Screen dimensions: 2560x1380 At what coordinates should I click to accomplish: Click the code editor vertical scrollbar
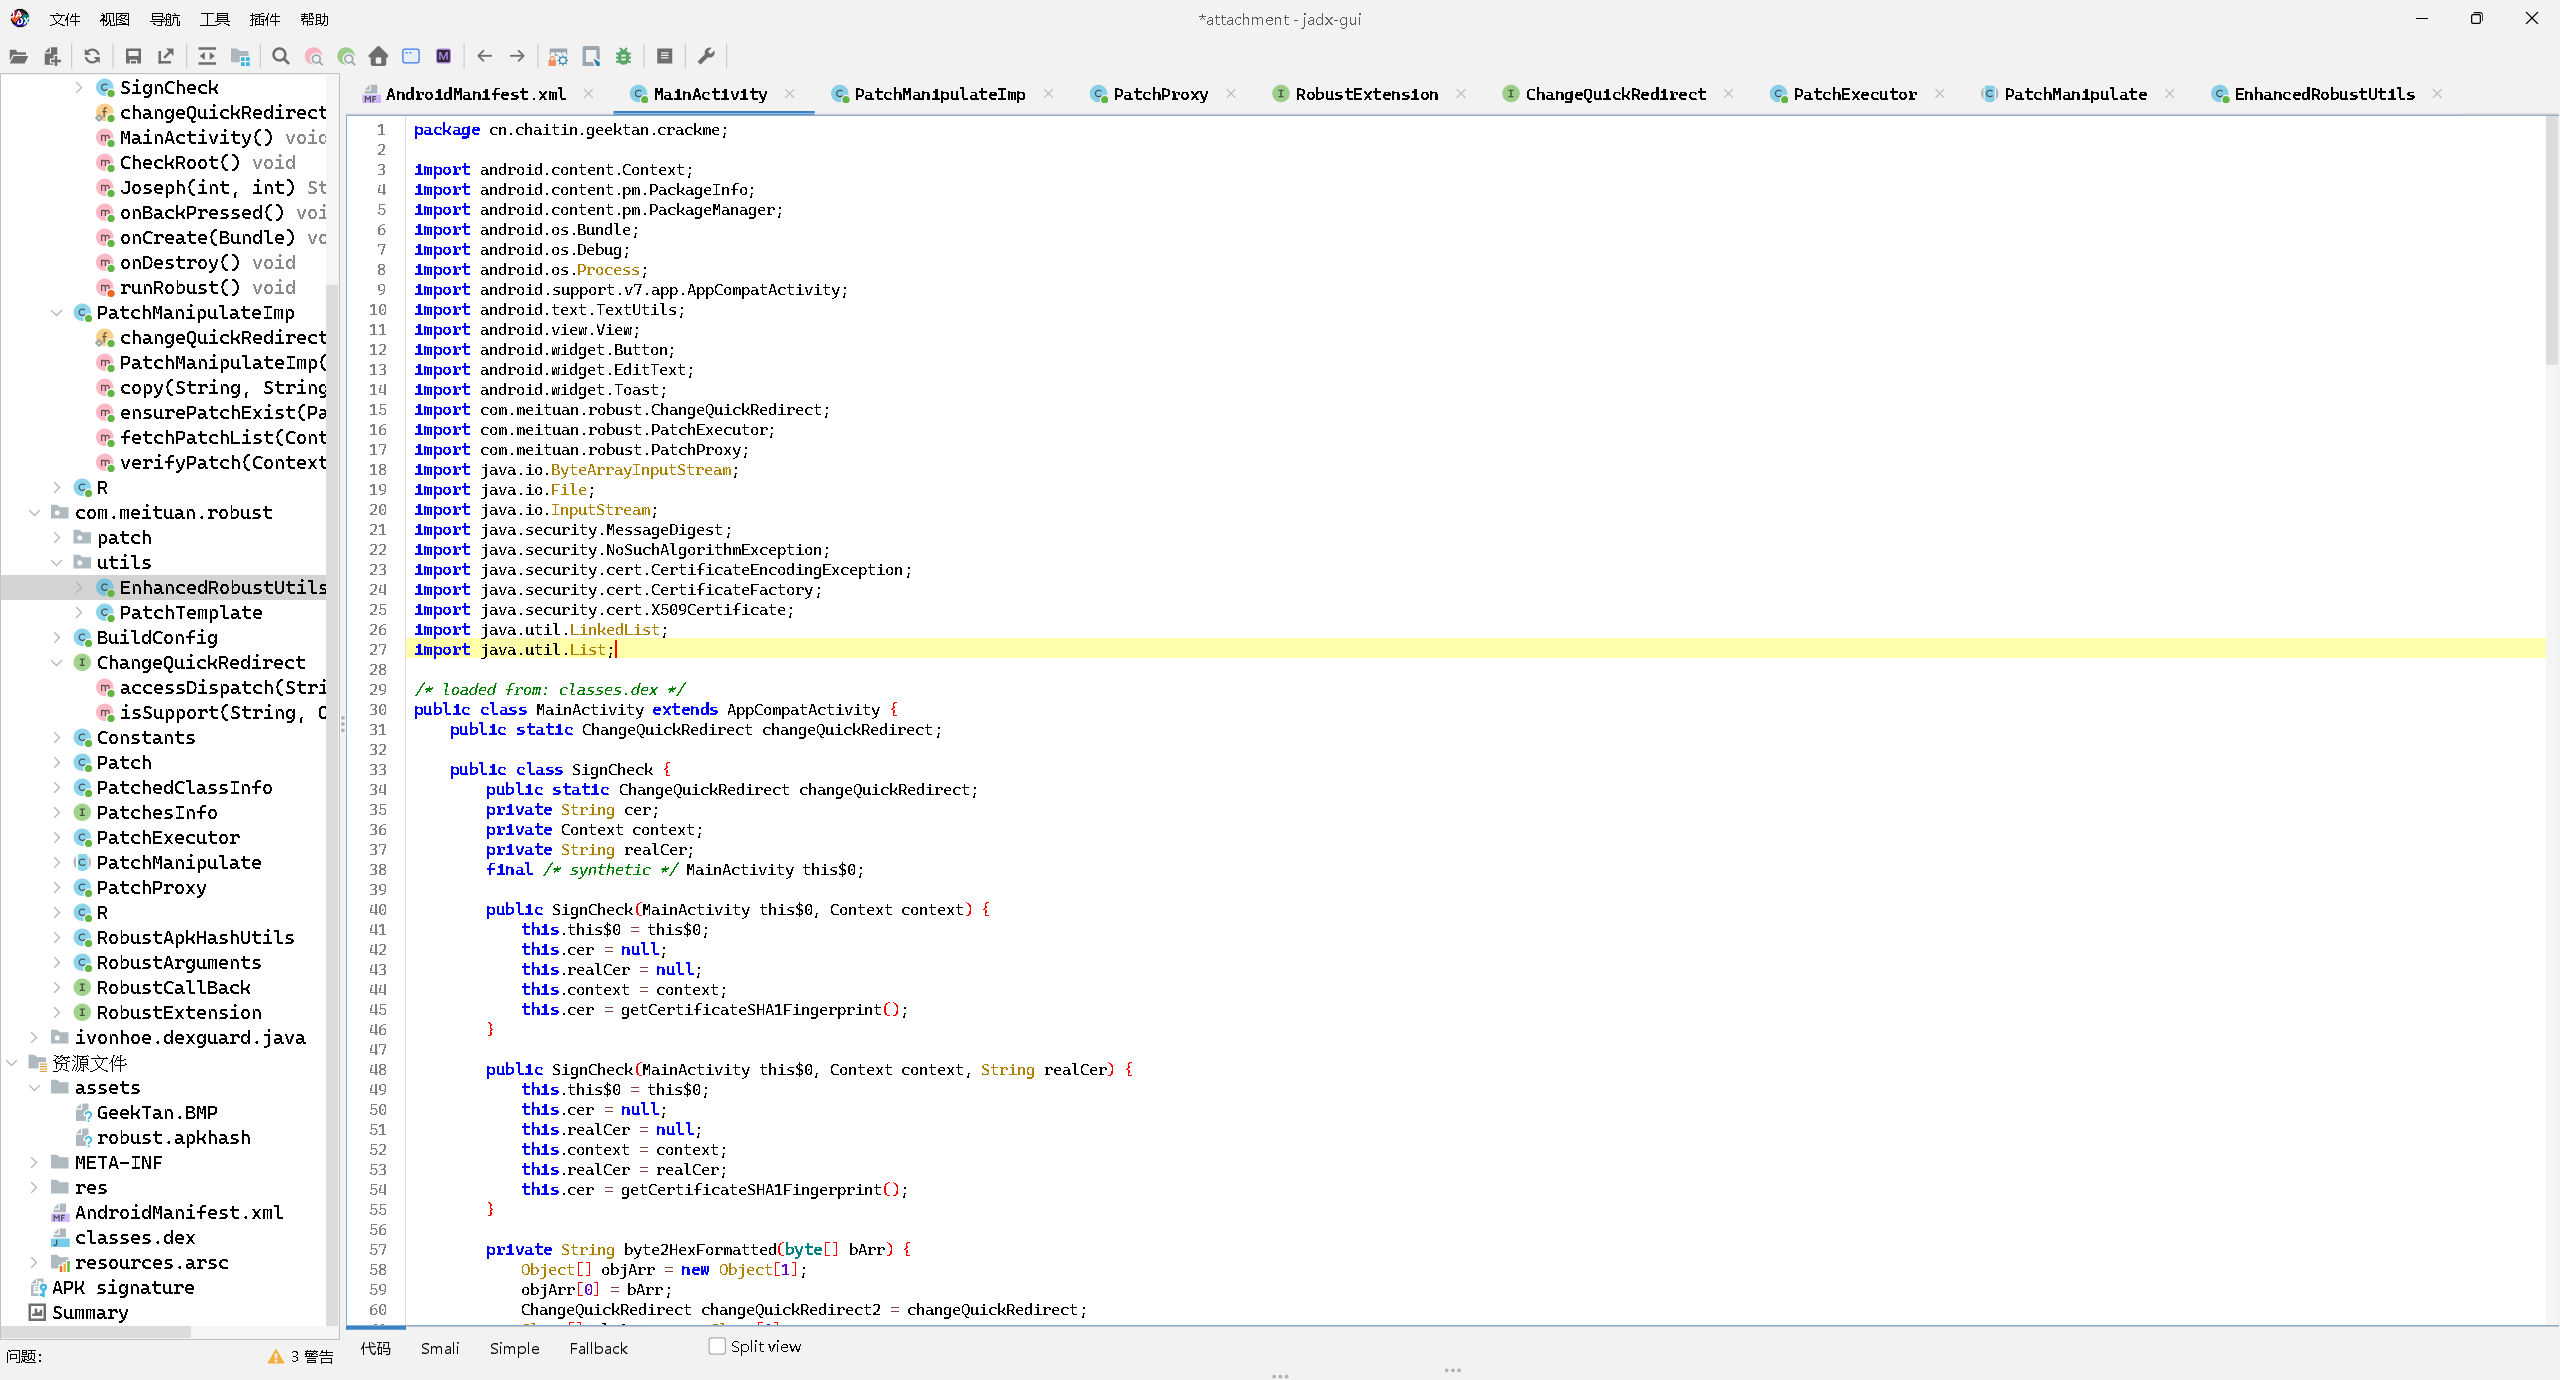click(2551, 240)
